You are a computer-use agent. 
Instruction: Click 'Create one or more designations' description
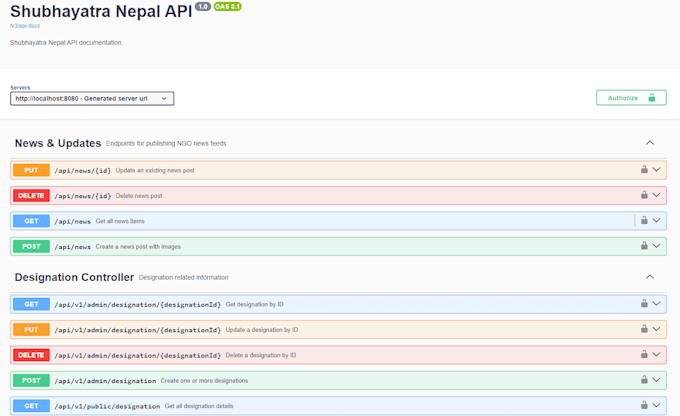click(204, 380)
